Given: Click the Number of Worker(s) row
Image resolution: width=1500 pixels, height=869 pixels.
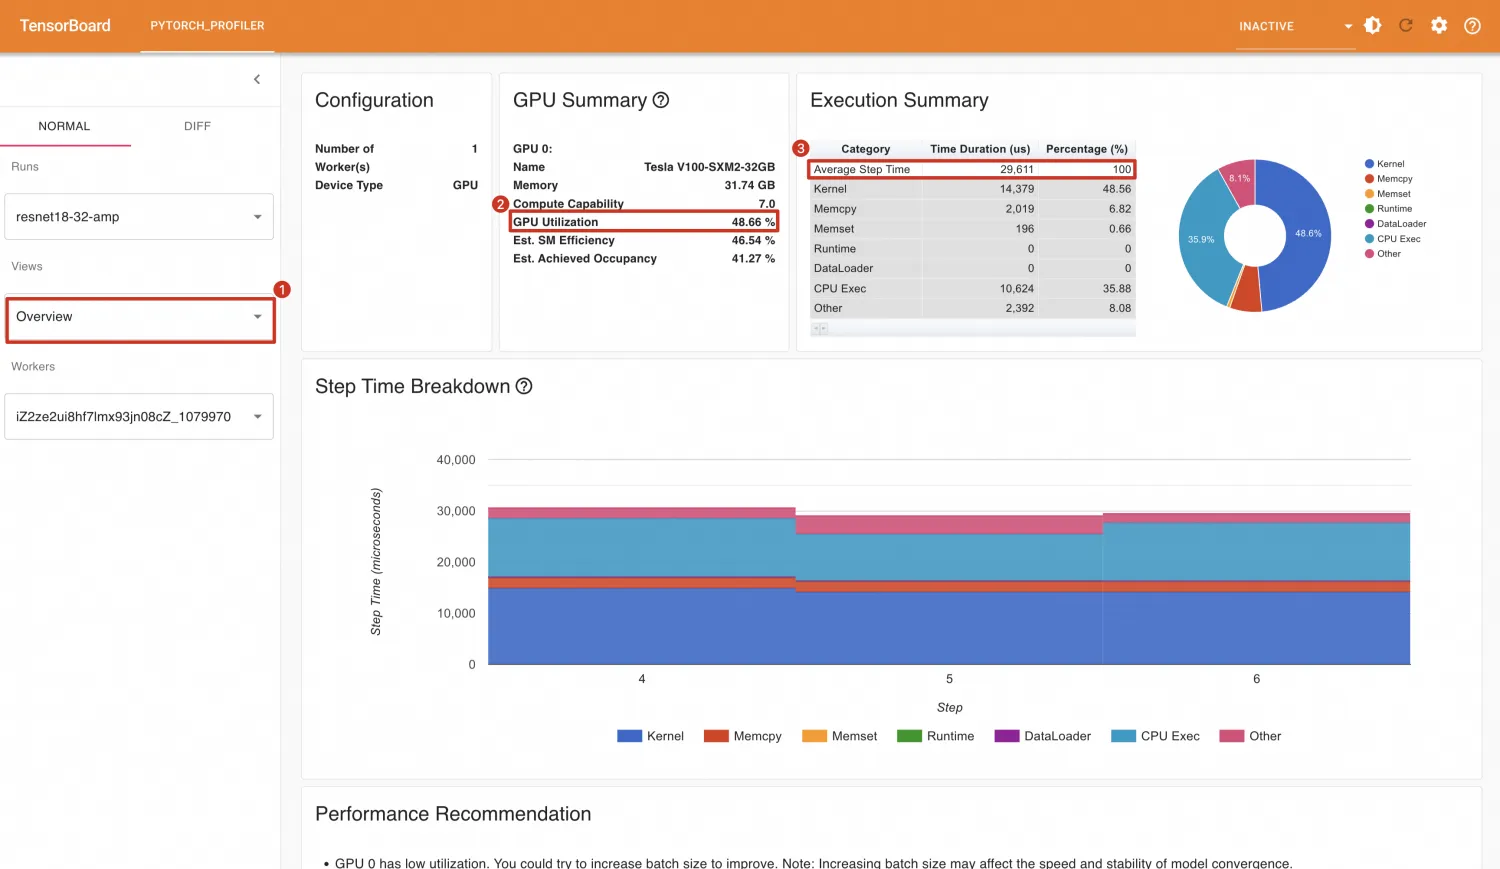Looking at the screenshot, I should click(x=396, y=158).
